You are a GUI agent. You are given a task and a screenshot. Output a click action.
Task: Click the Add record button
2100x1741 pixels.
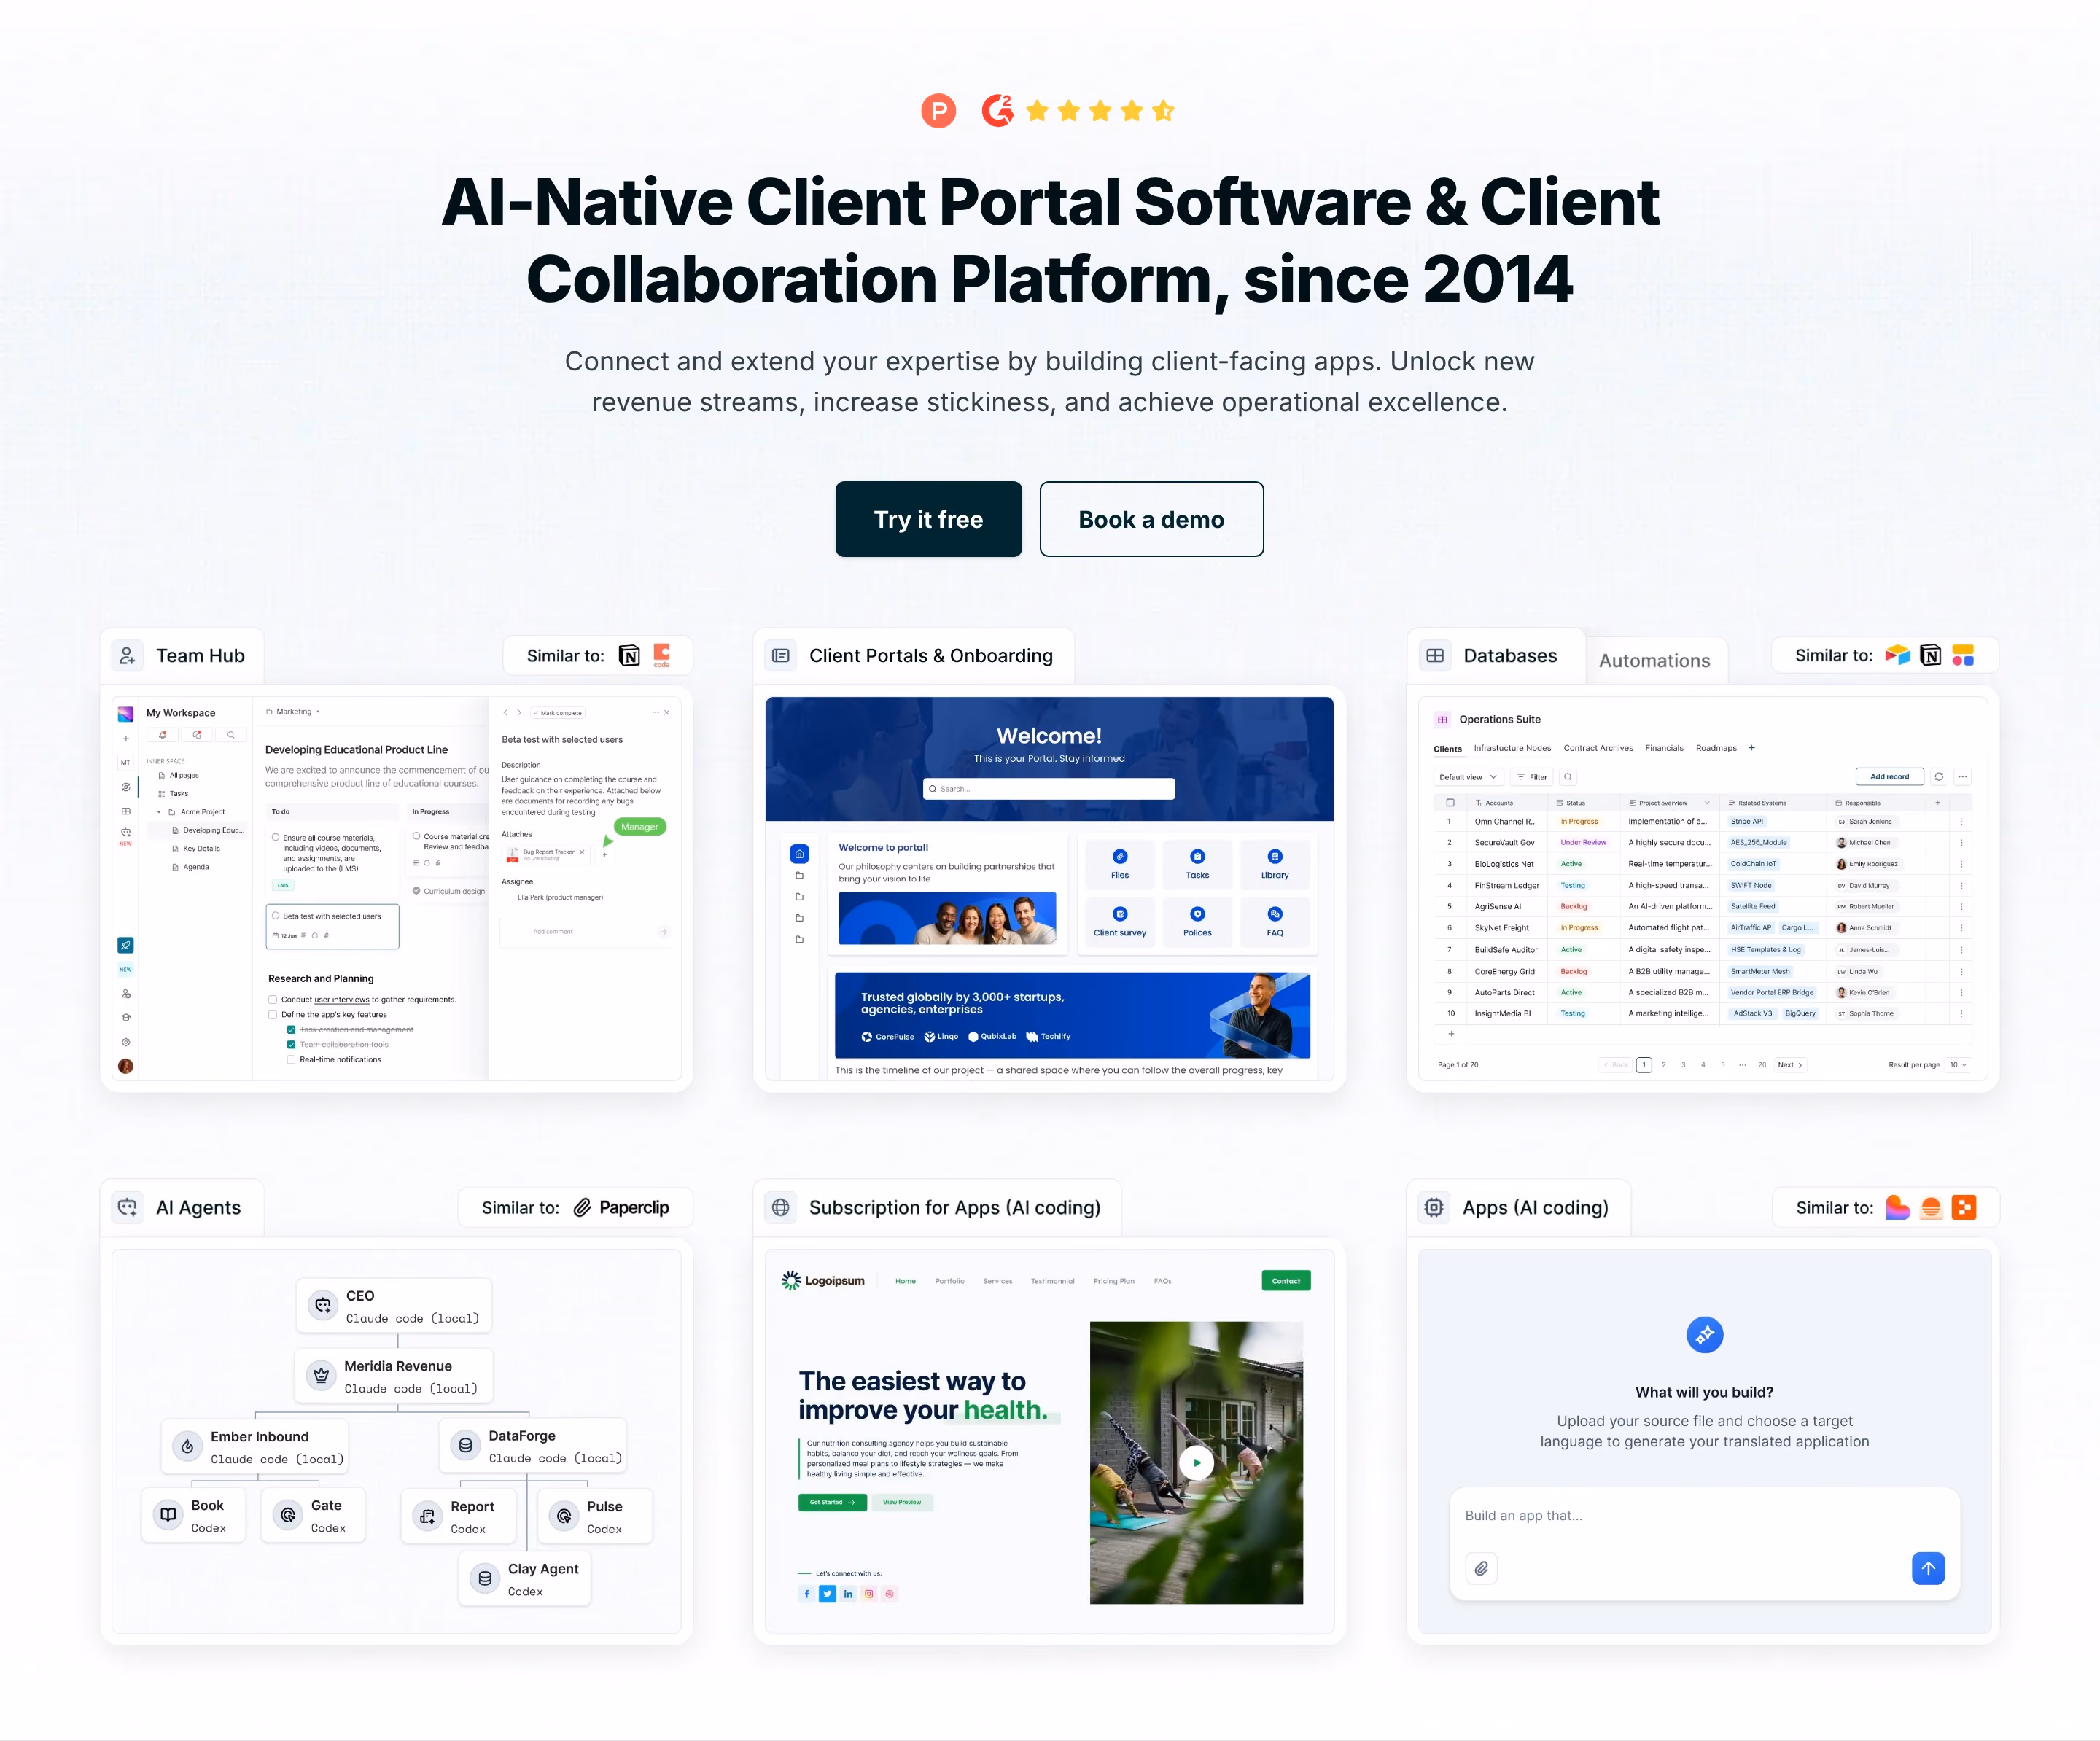(x=1889, y=777)
